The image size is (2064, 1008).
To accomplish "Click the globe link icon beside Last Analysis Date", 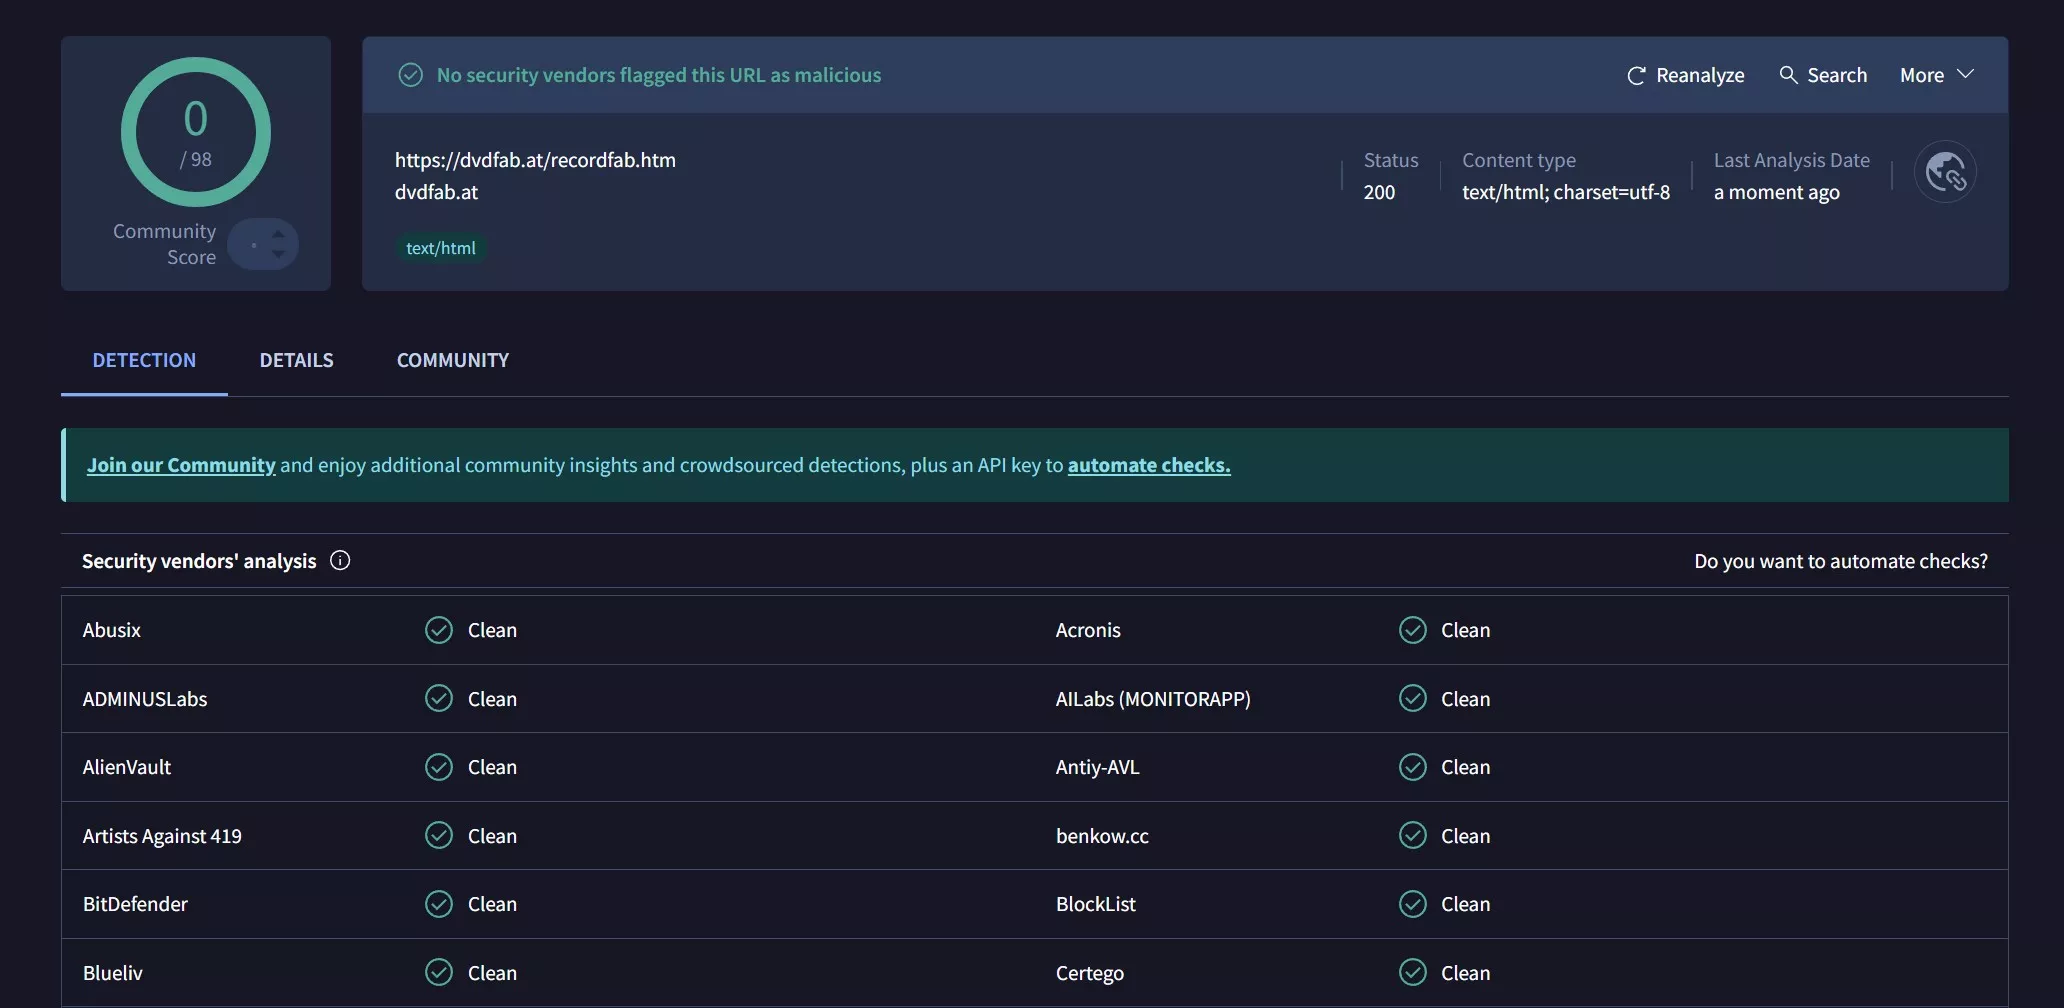I will pyautogui.click(x=1944, y=172).
